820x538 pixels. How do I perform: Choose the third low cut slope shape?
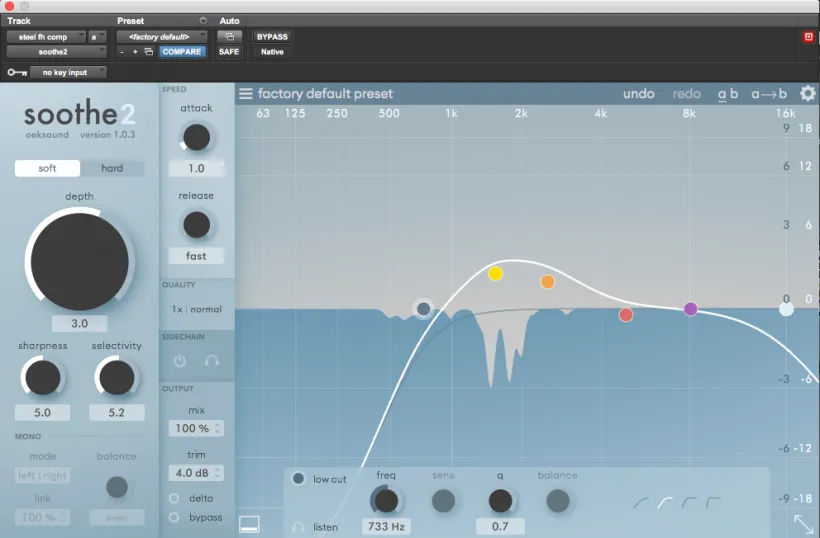(x=689, y=503)
